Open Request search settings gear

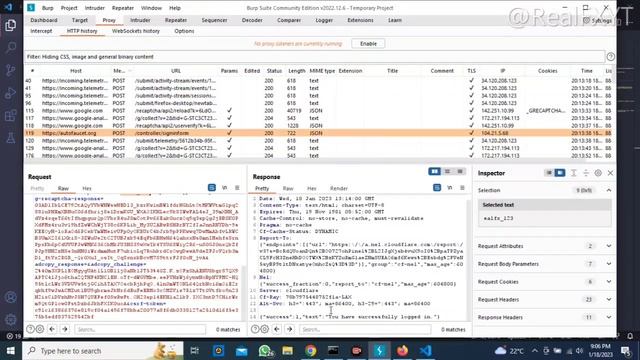point(40,329)
